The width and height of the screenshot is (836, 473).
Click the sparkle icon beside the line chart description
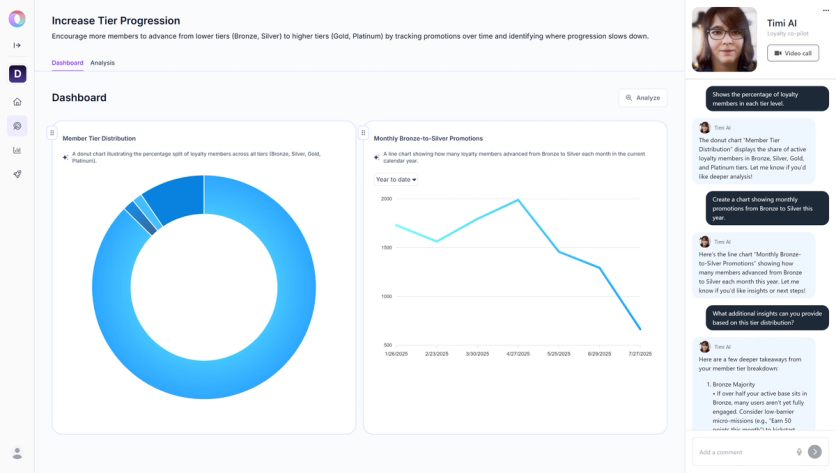point(376,157)
